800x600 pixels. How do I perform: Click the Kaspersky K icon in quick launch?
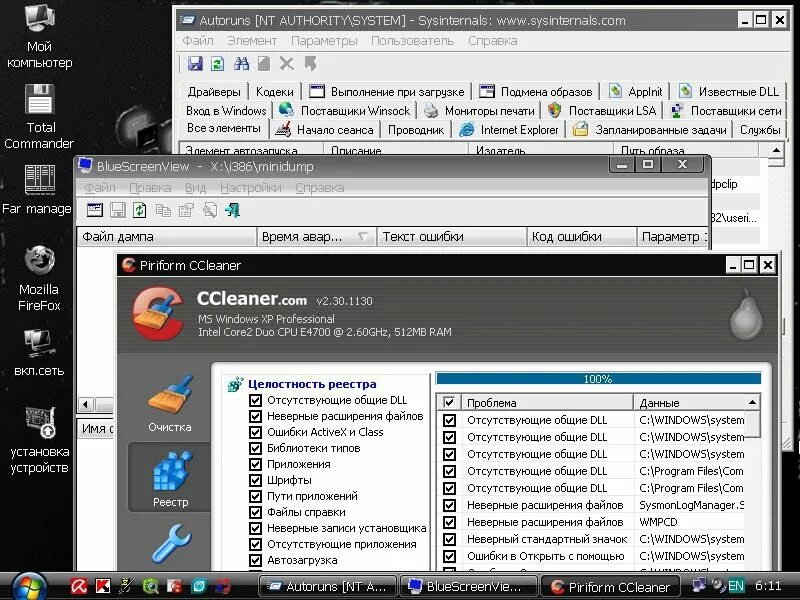coord(103,586)
